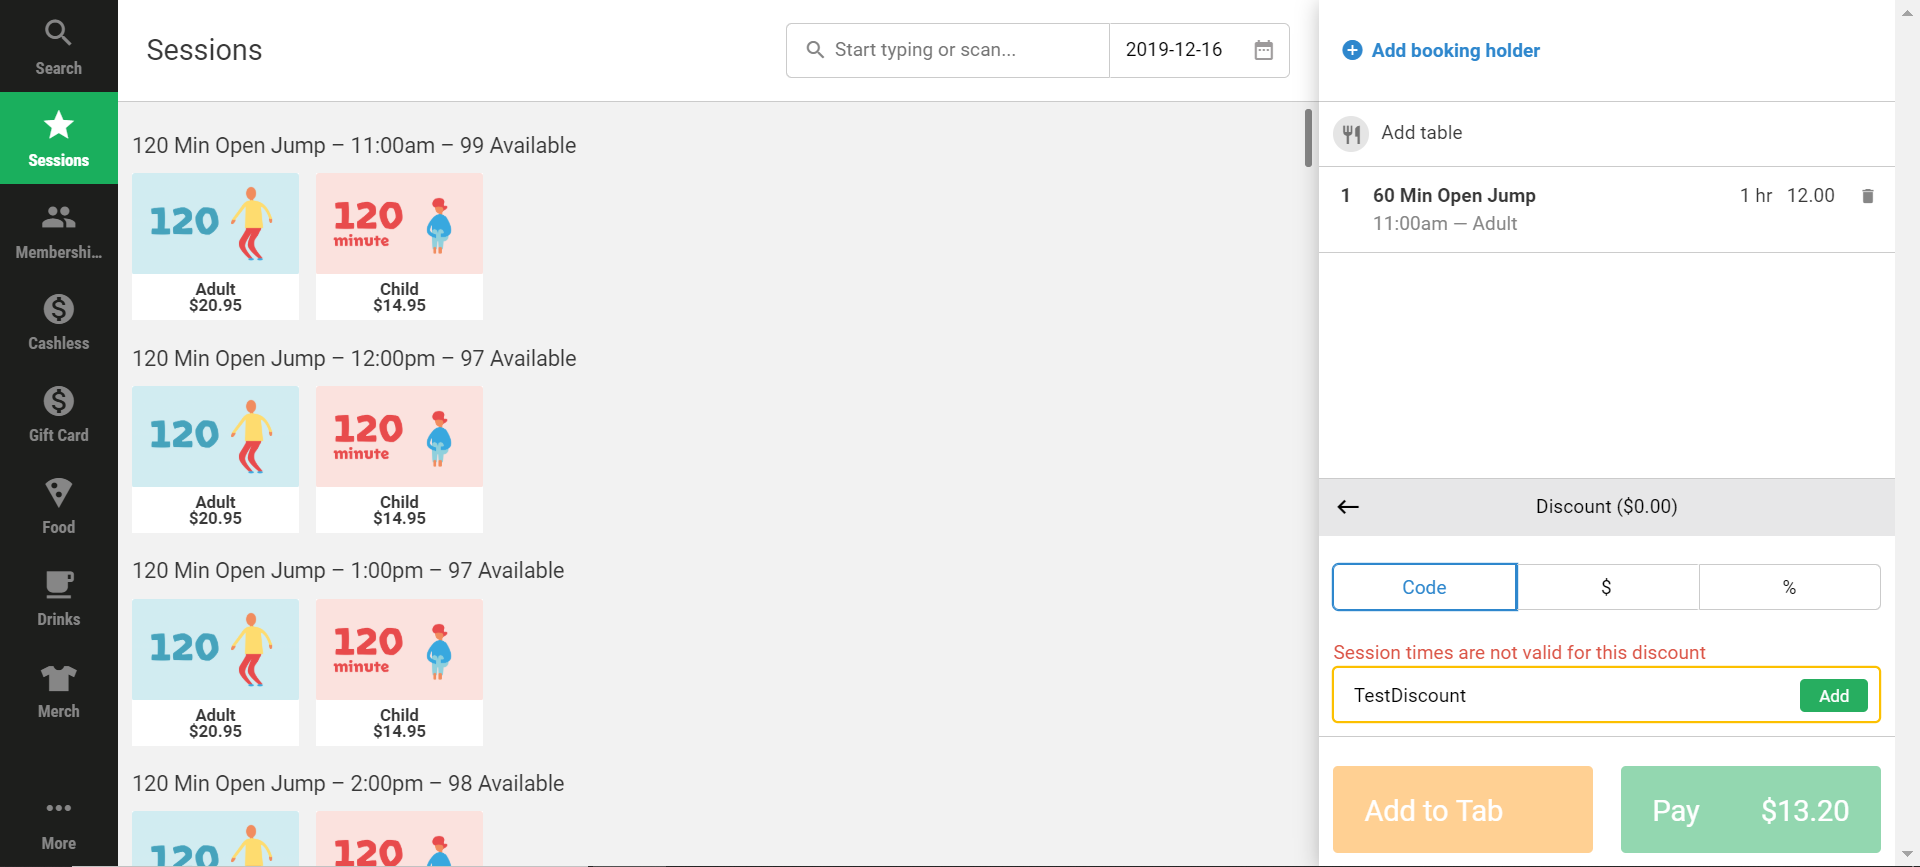Switch to the percent discount tab
Viewport: 1920px width, 867px height.
click(x=1789, y=587)
